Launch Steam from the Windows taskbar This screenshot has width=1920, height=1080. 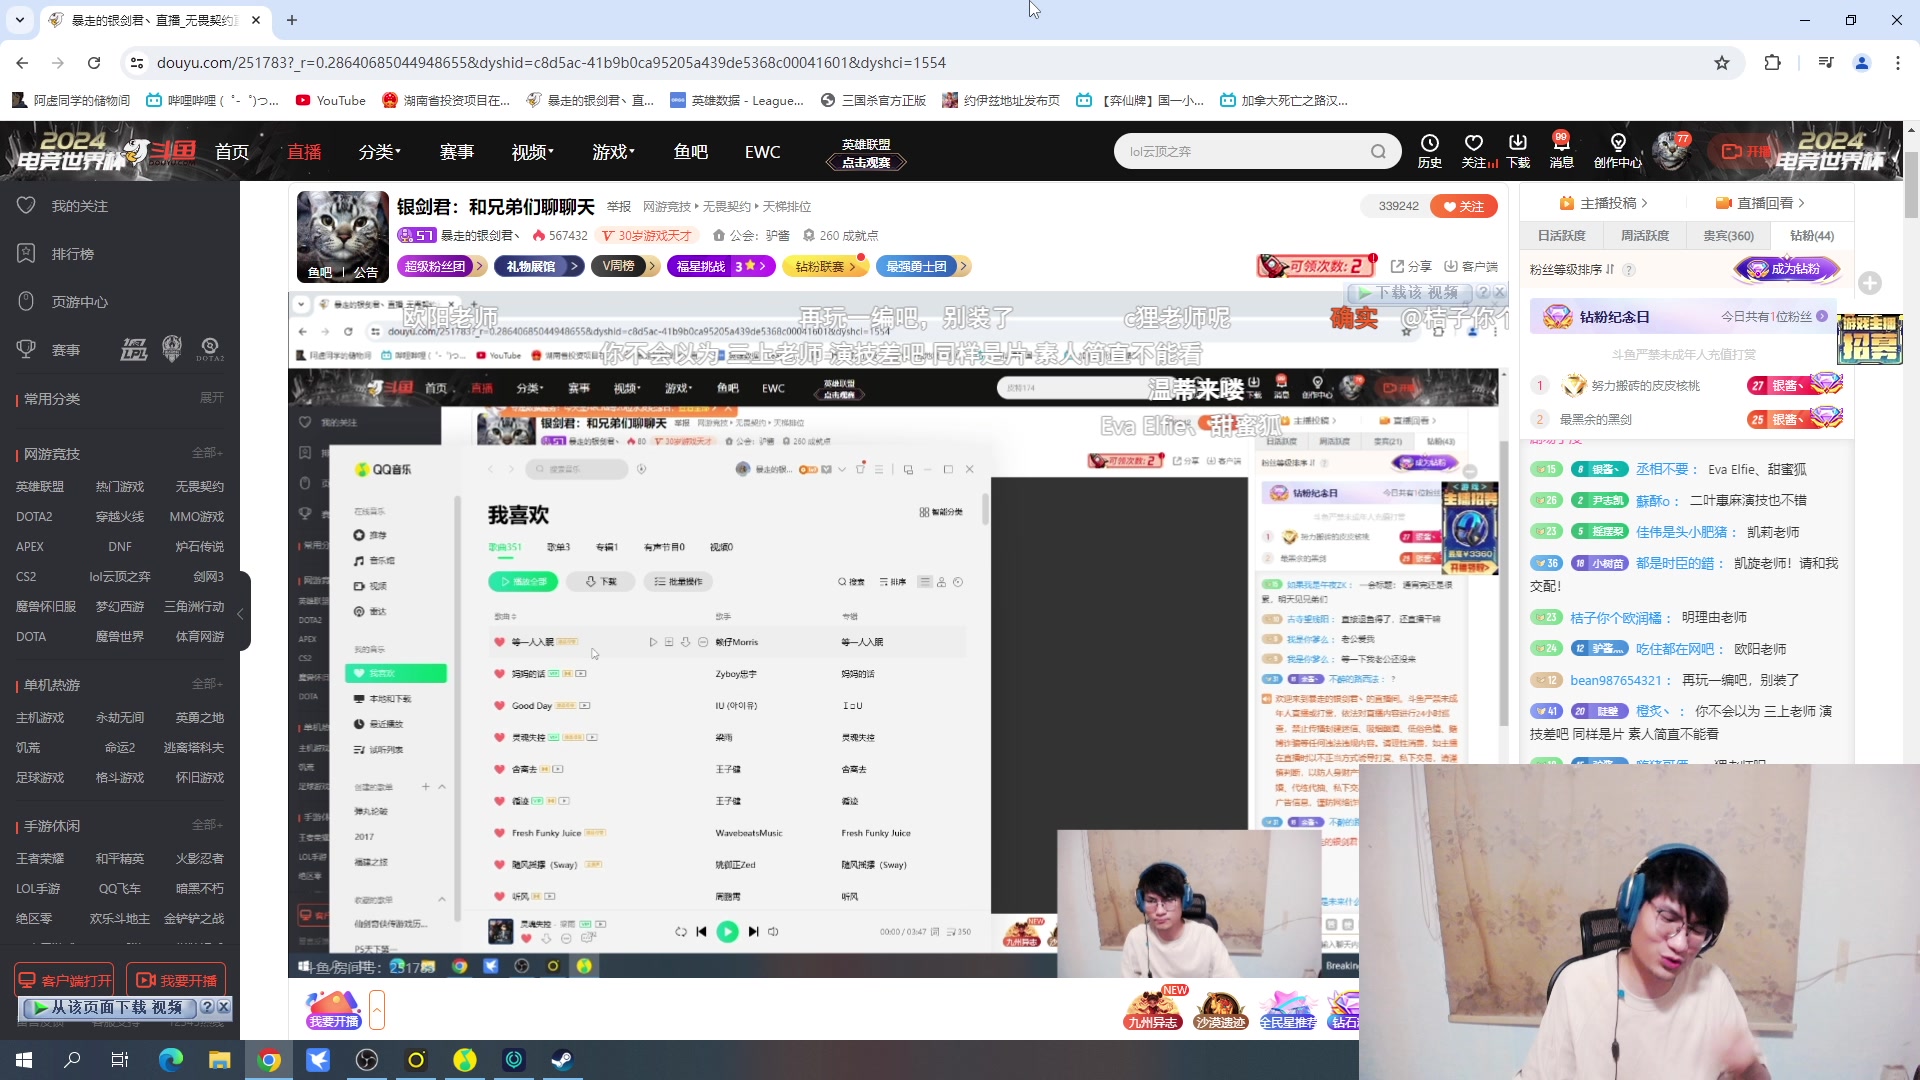tap(561, 1059)
